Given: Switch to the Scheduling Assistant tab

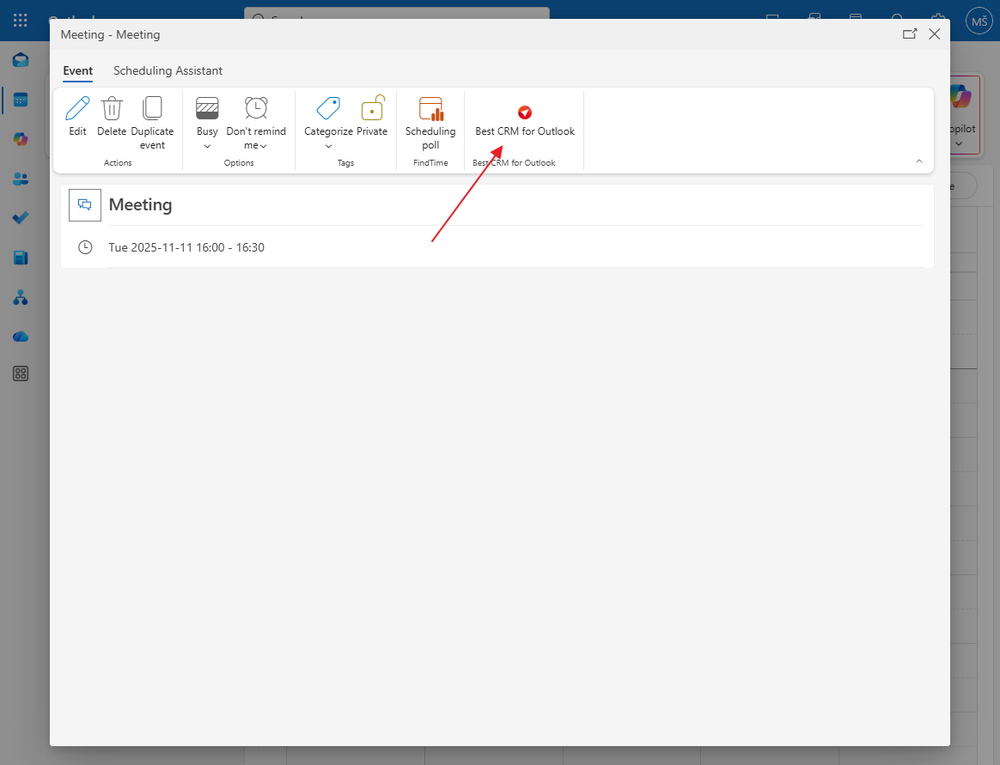Looking at the screenshot, I should (x=168, y=71).
